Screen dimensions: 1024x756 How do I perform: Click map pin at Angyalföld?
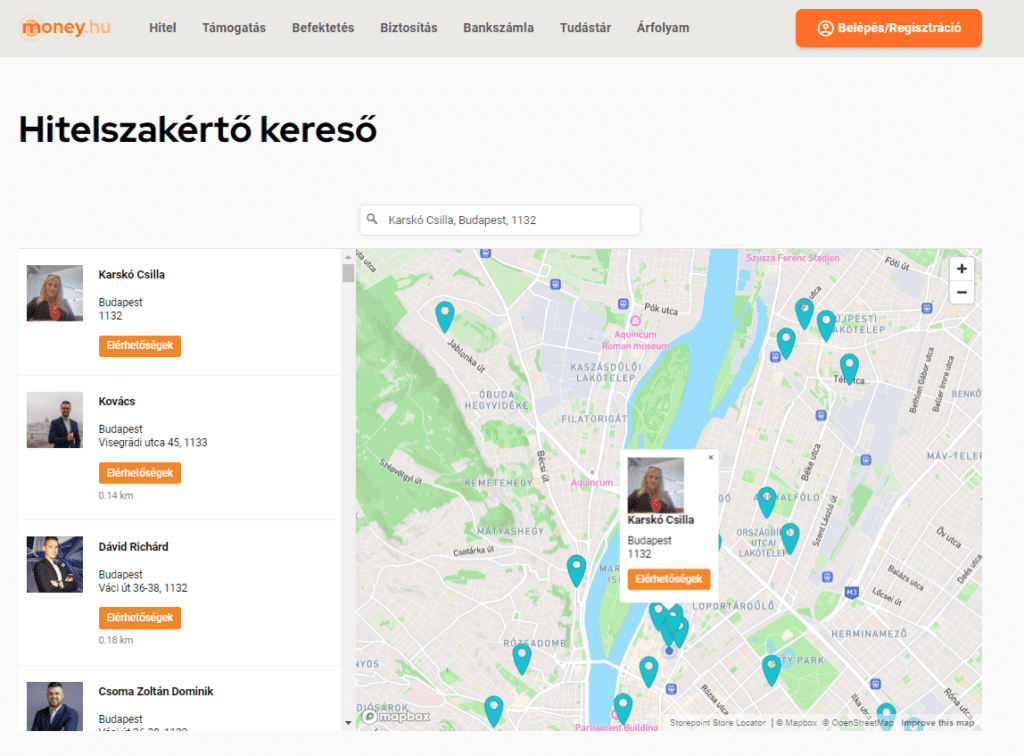click(767, 502)
